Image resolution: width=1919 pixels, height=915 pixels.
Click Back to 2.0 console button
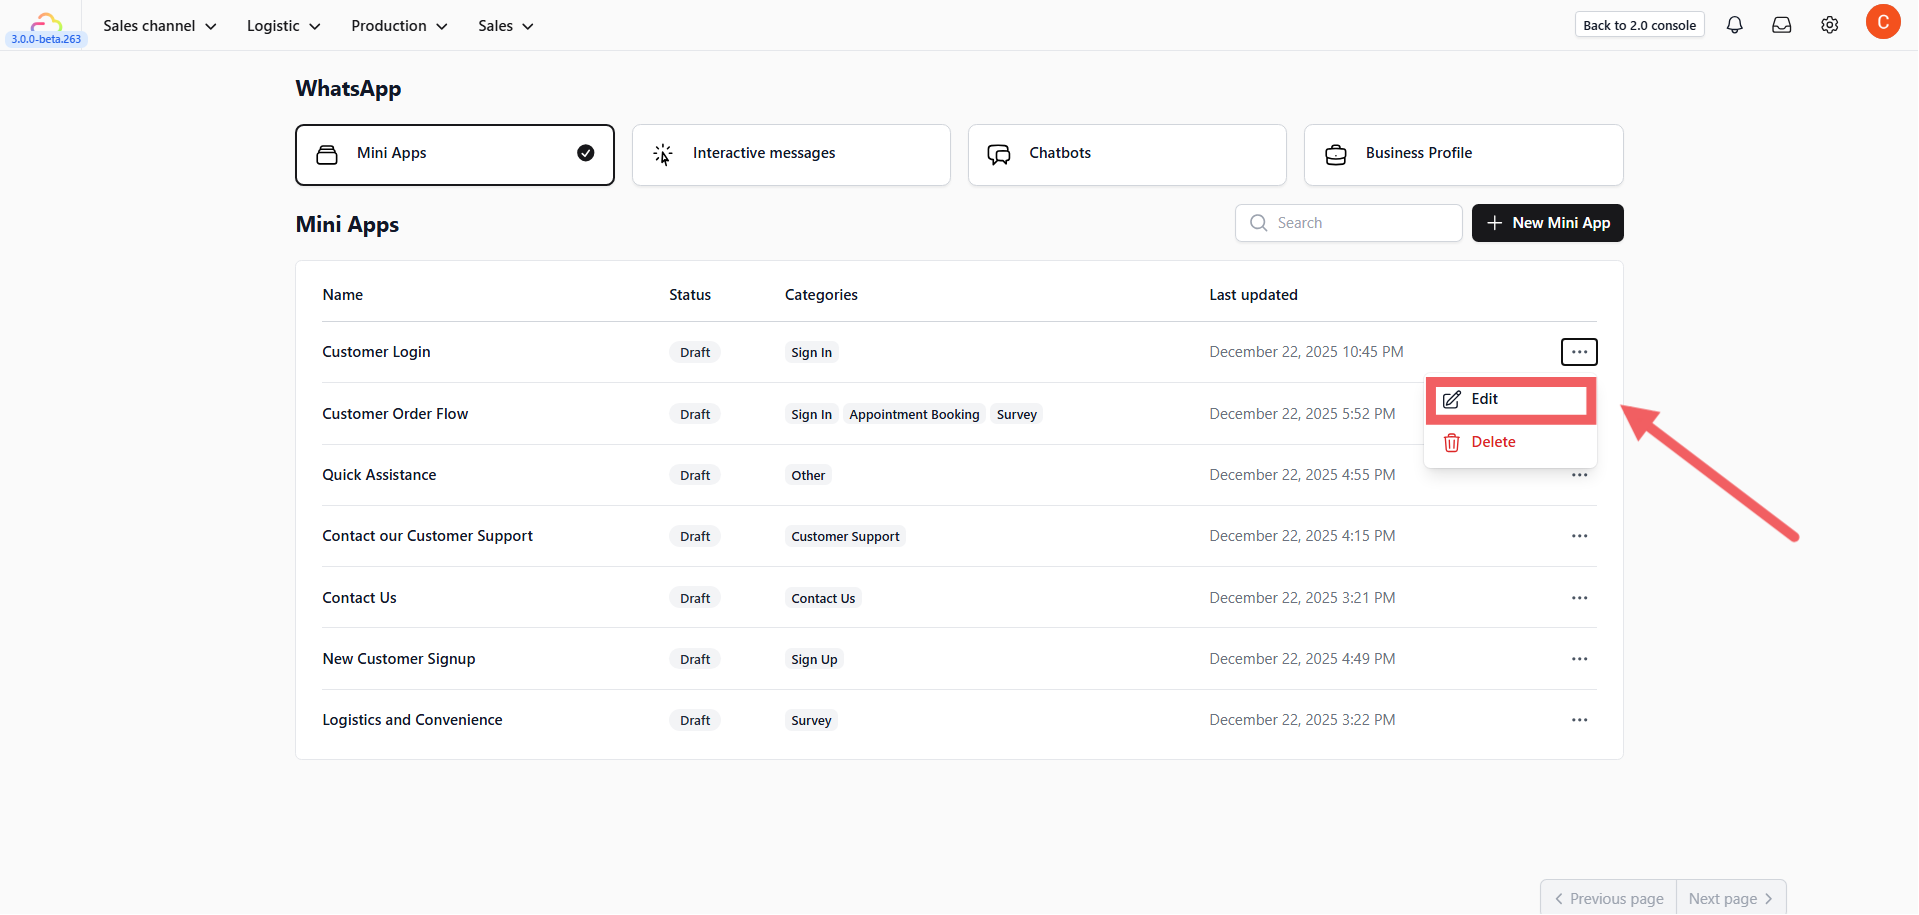point(1640,25)
